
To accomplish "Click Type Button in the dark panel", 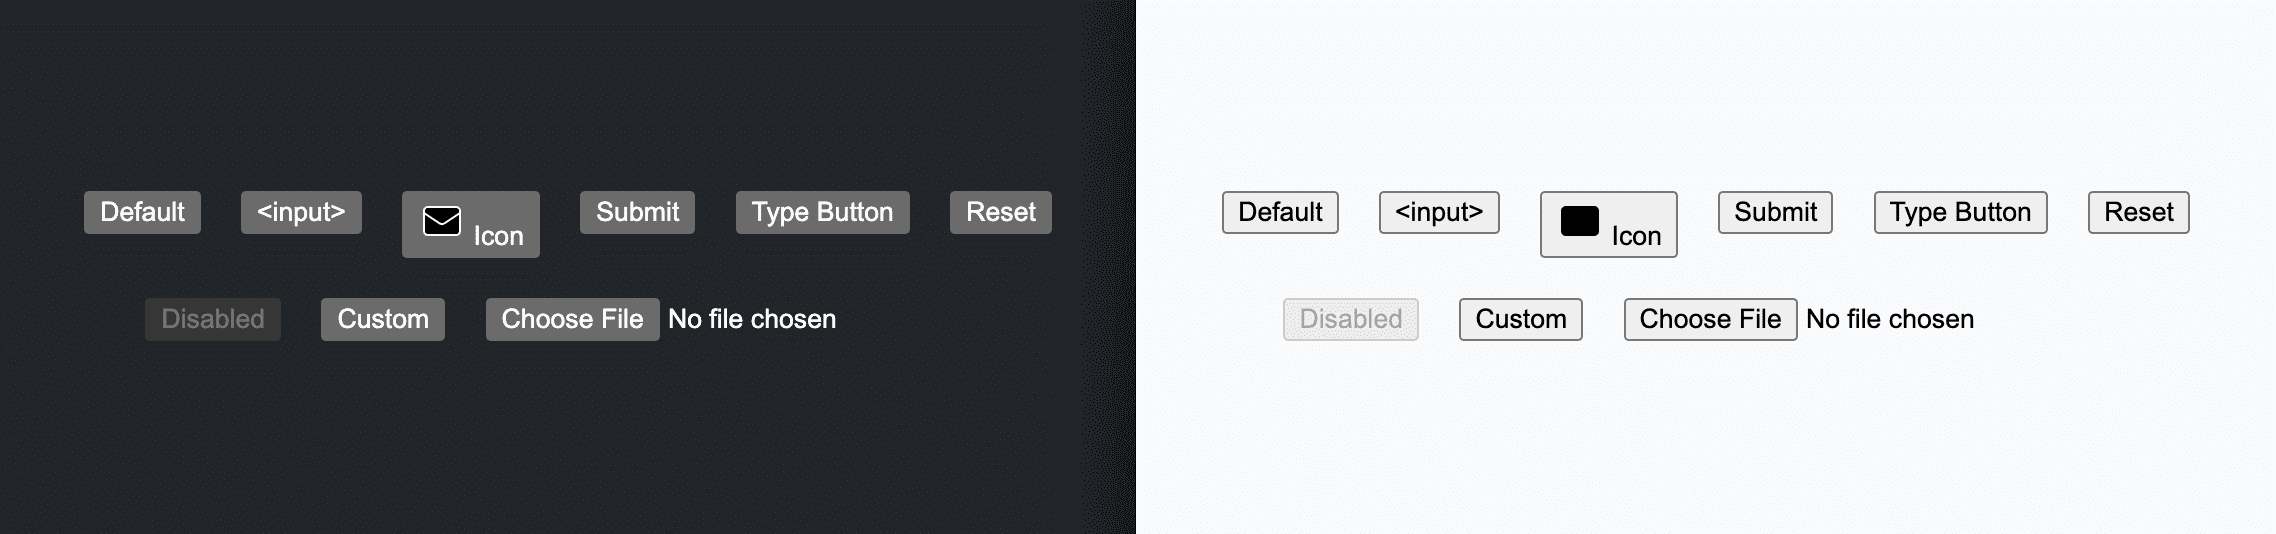I will pyautogui.click(x=822, y=212).
